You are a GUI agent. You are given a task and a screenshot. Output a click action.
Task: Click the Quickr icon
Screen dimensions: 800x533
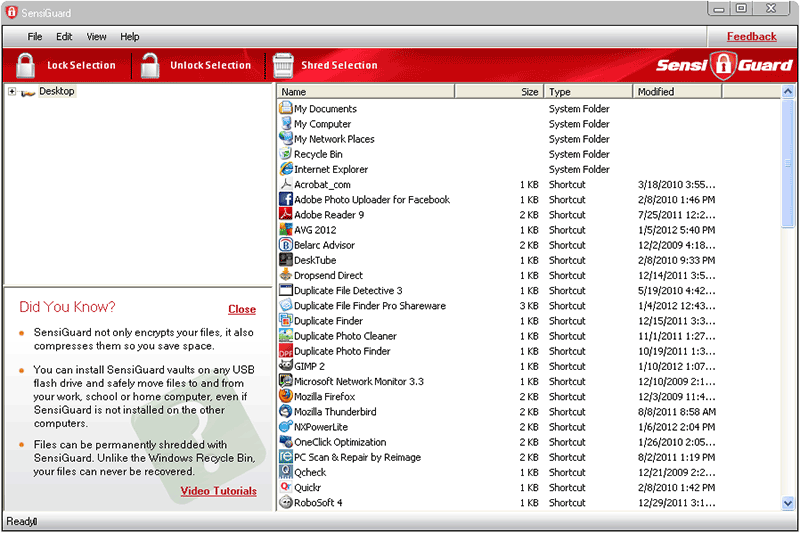(286, 487)
